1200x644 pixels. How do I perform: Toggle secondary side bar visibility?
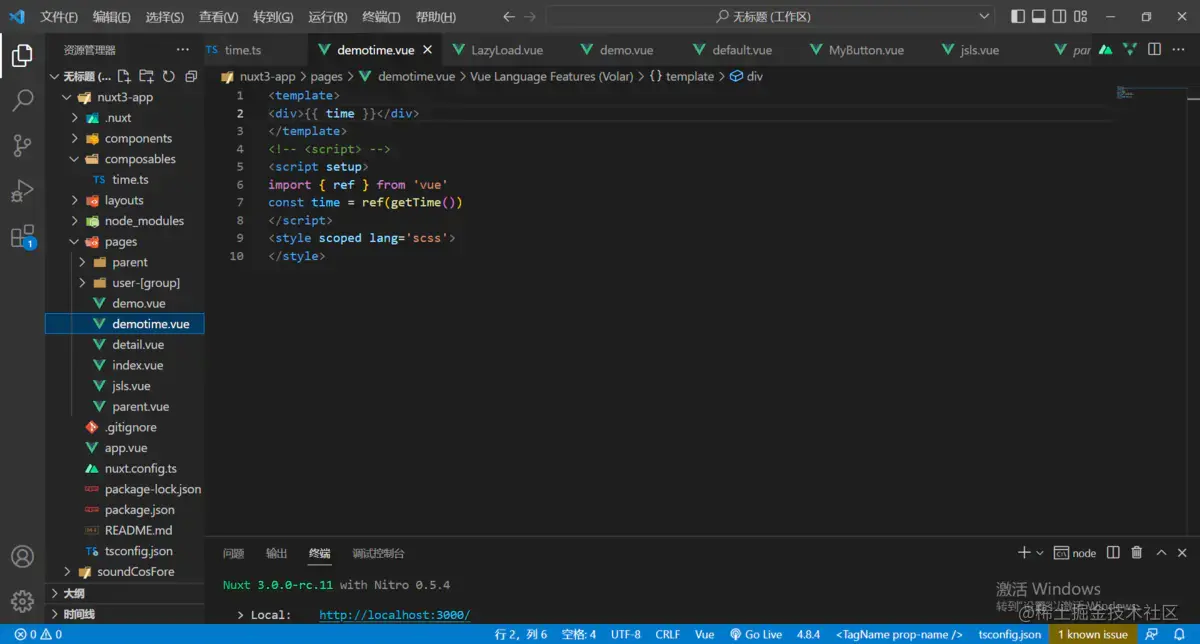[x=1061, y=17]
